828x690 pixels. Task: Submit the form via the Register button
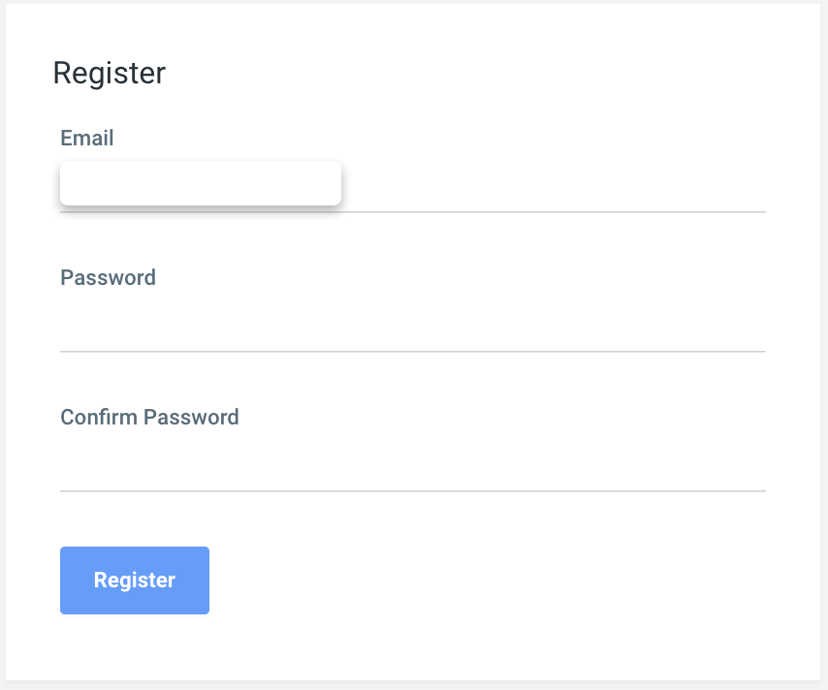tap(134, 580)
